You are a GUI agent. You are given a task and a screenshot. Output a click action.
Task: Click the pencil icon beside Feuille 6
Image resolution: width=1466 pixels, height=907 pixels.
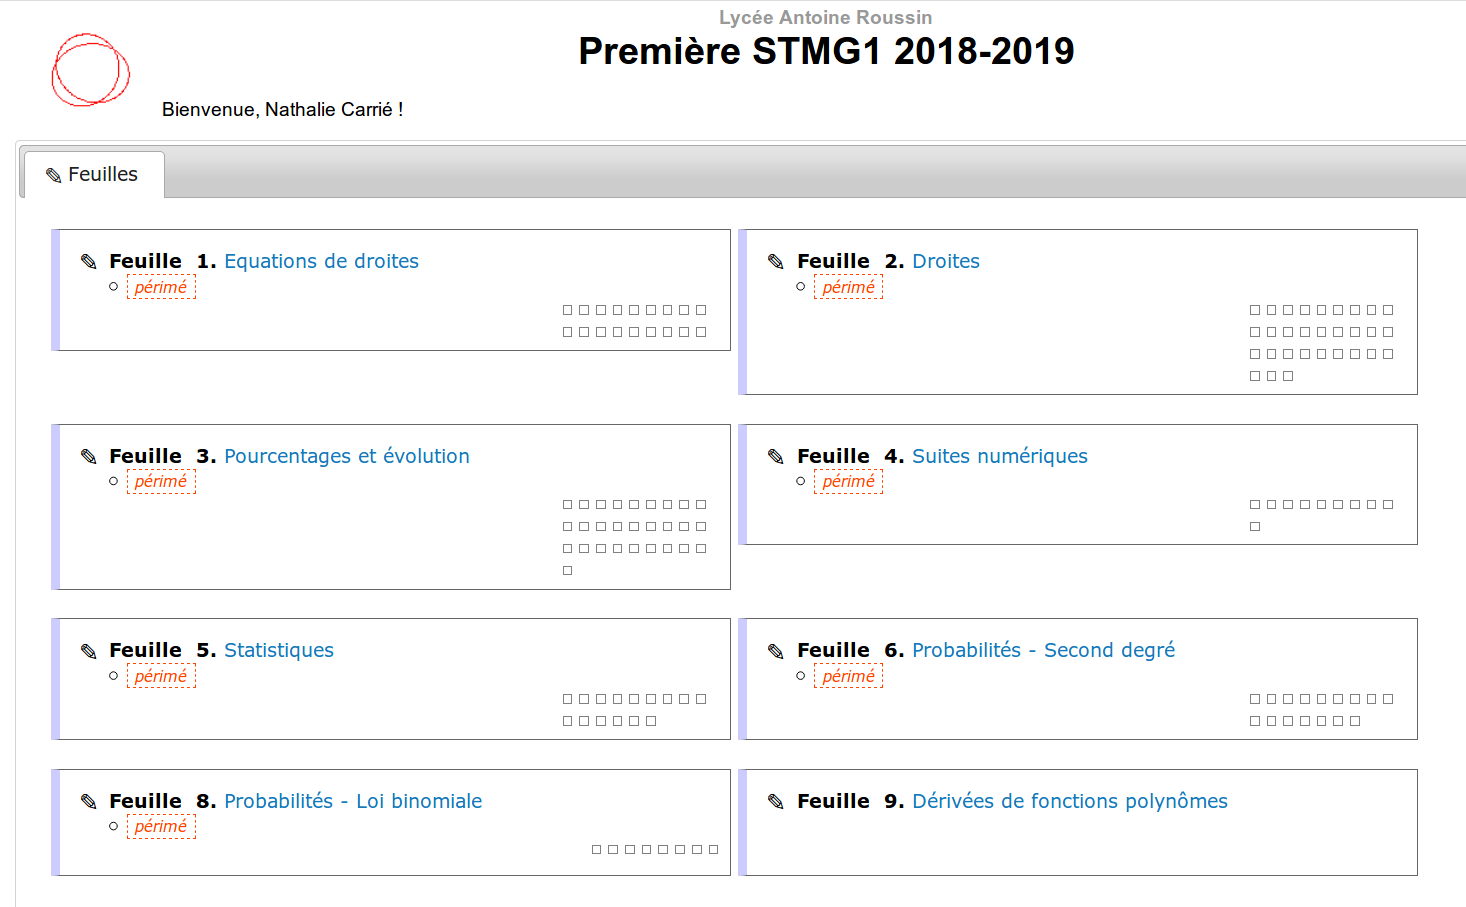[776, 651]
